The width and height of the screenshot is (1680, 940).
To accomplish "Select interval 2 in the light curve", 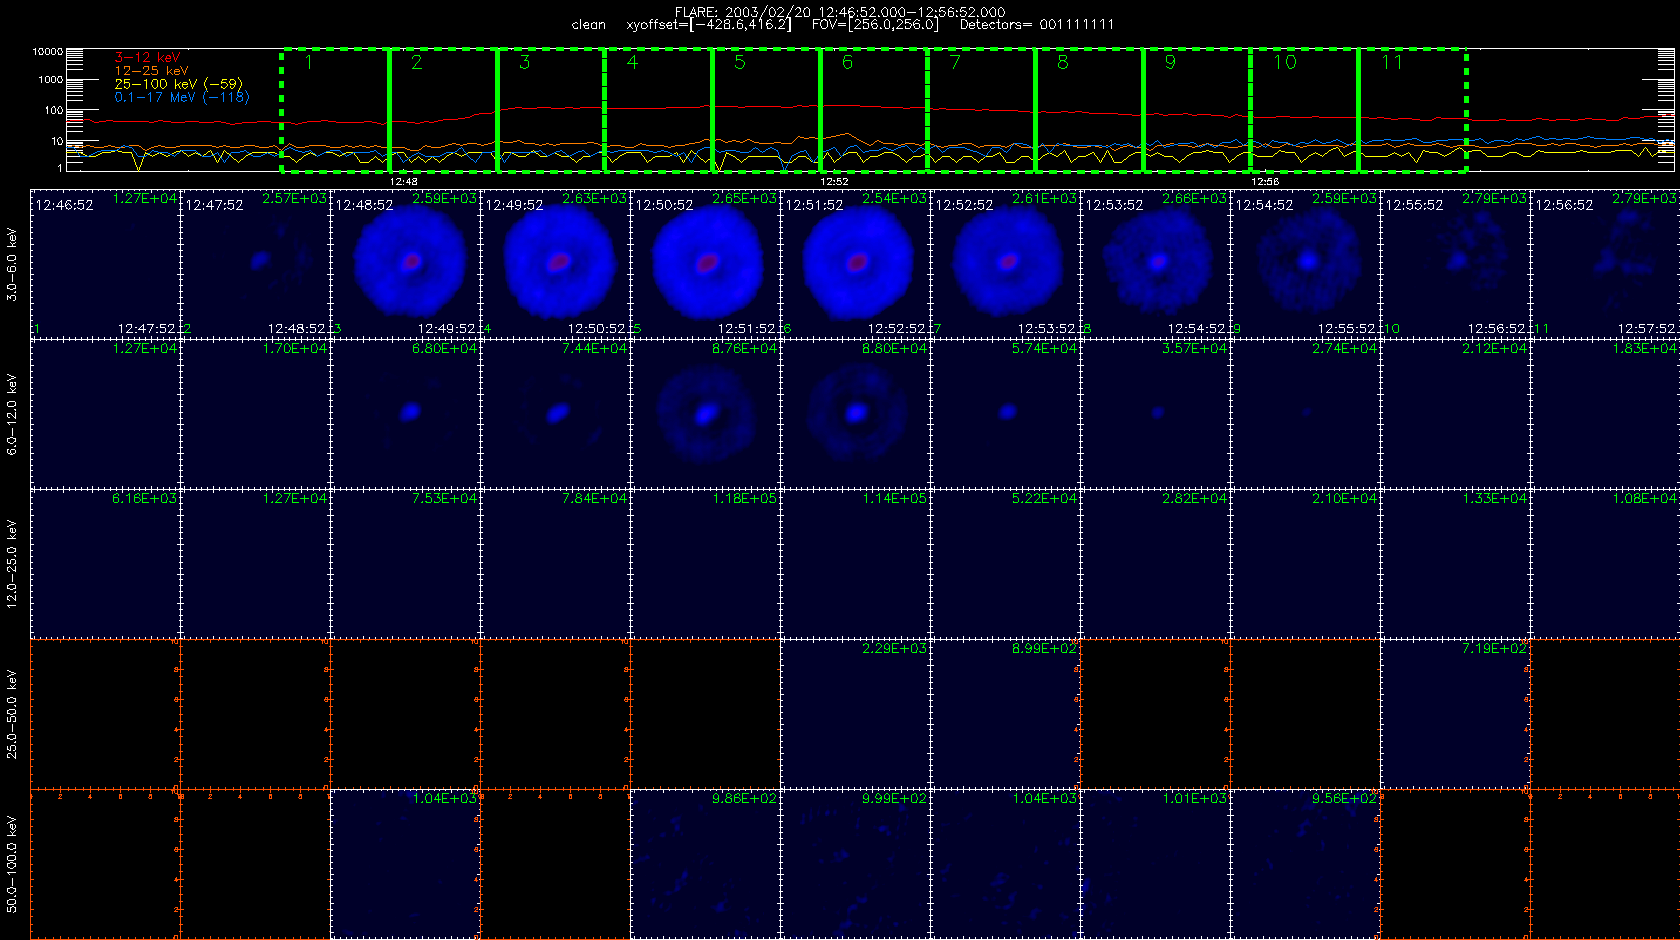I will (443, 110).
